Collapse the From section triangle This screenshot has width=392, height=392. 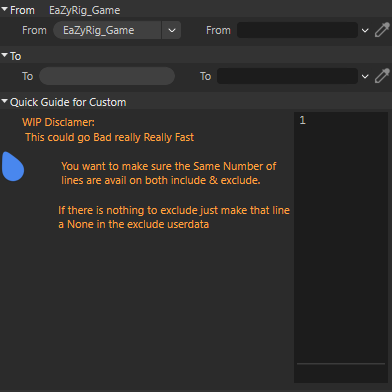click(5, 10)
